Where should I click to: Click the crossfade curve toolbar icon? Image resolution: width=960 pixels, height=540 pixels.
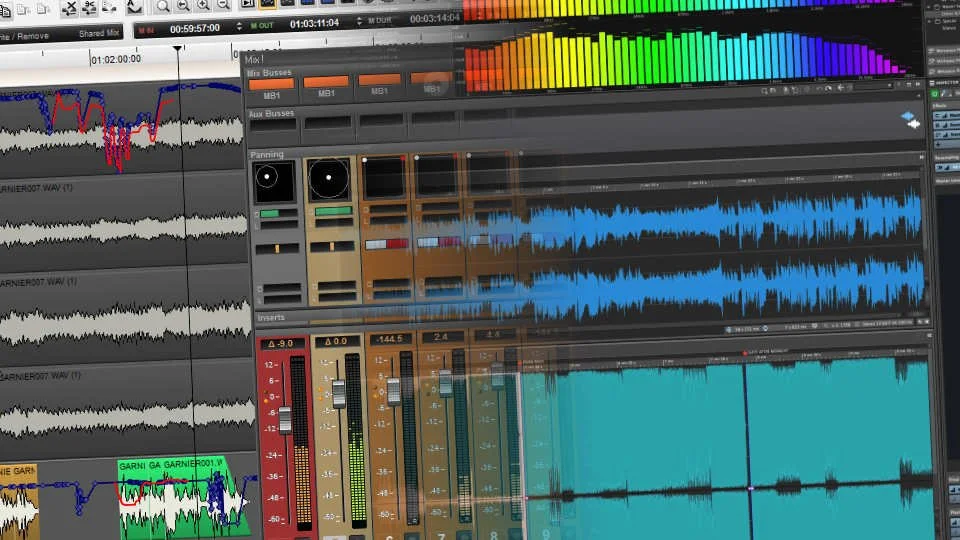[x=133, y=7]
